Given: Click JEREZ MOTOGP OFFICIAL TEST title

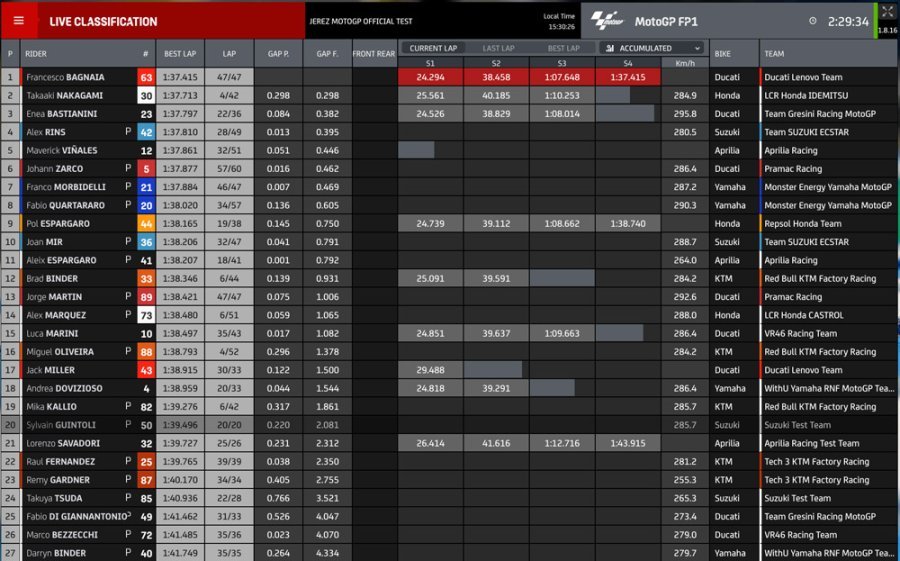Looking at the screenshot, I should (x=360, y=21).
